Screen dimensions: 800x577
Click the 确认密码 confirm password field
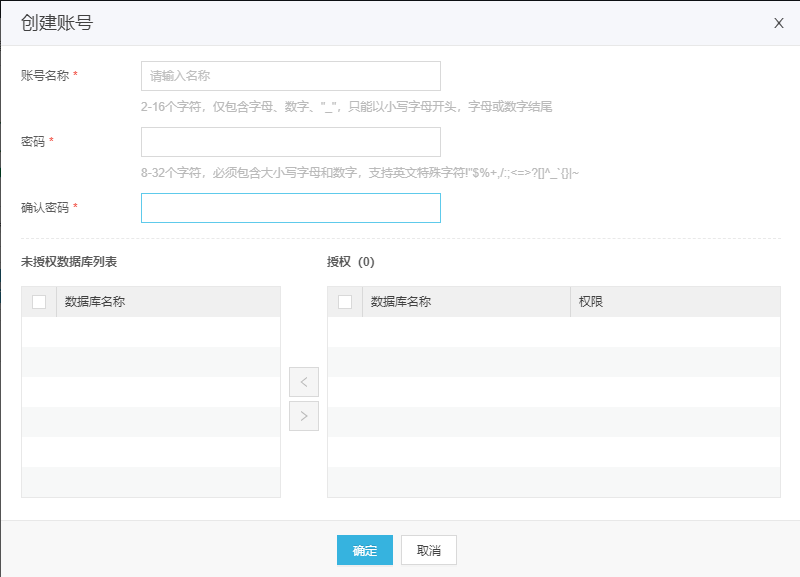(290, 207)
